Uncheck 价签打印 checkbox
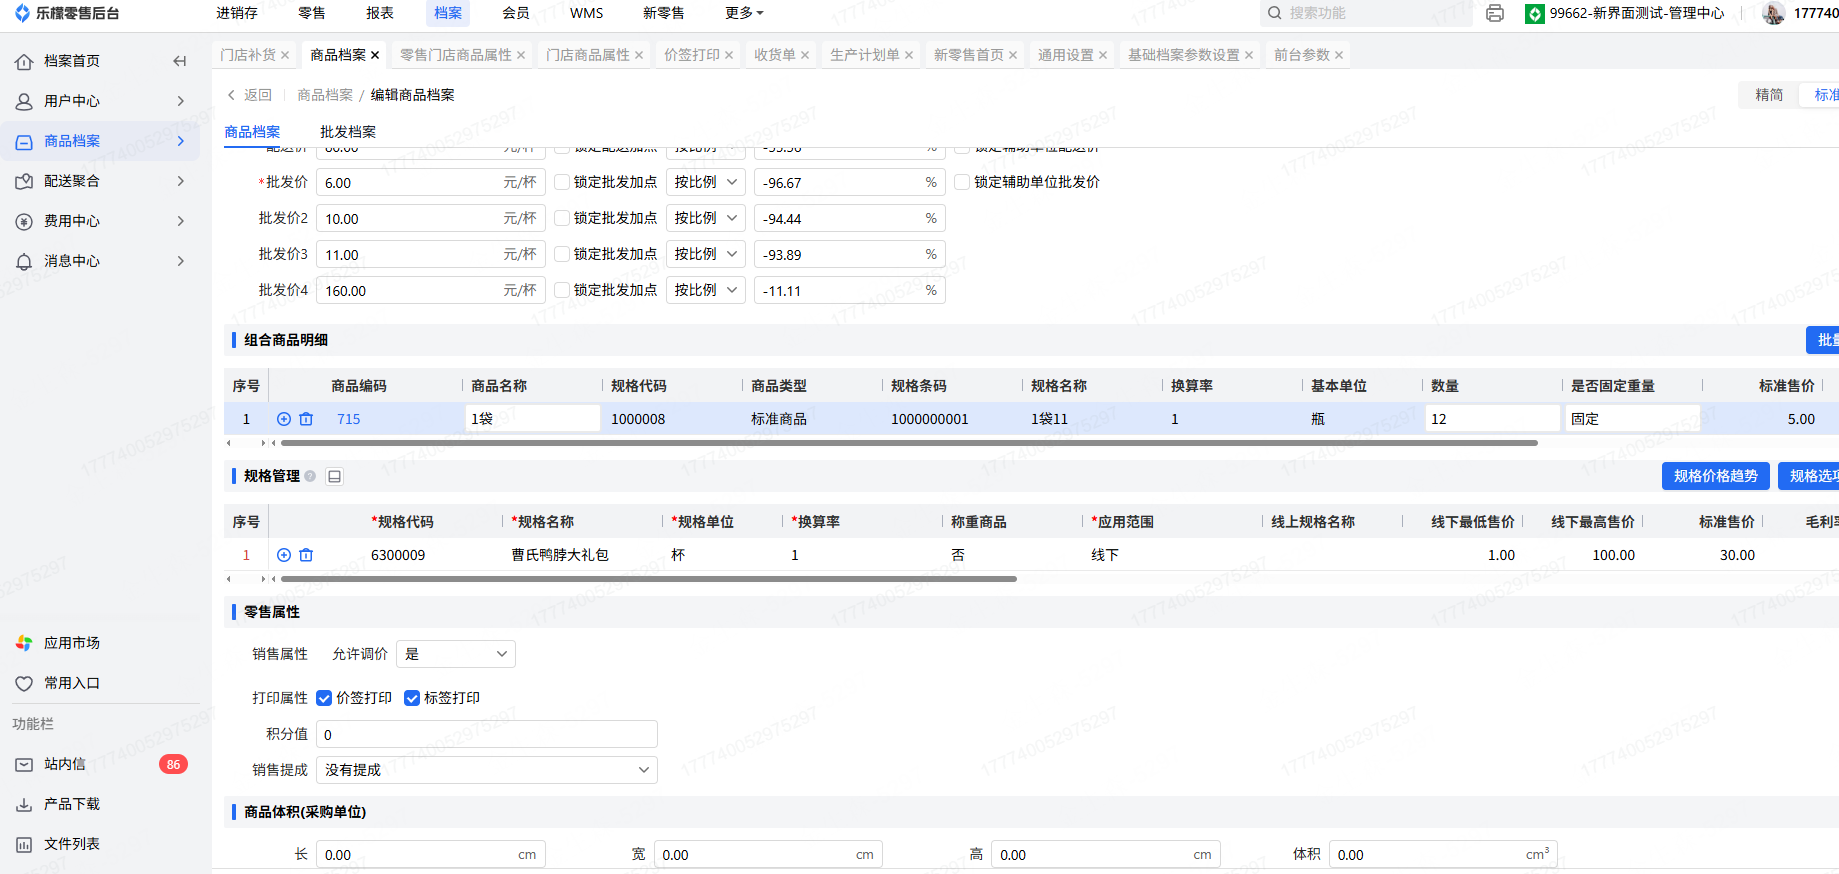 coord(324,698)
